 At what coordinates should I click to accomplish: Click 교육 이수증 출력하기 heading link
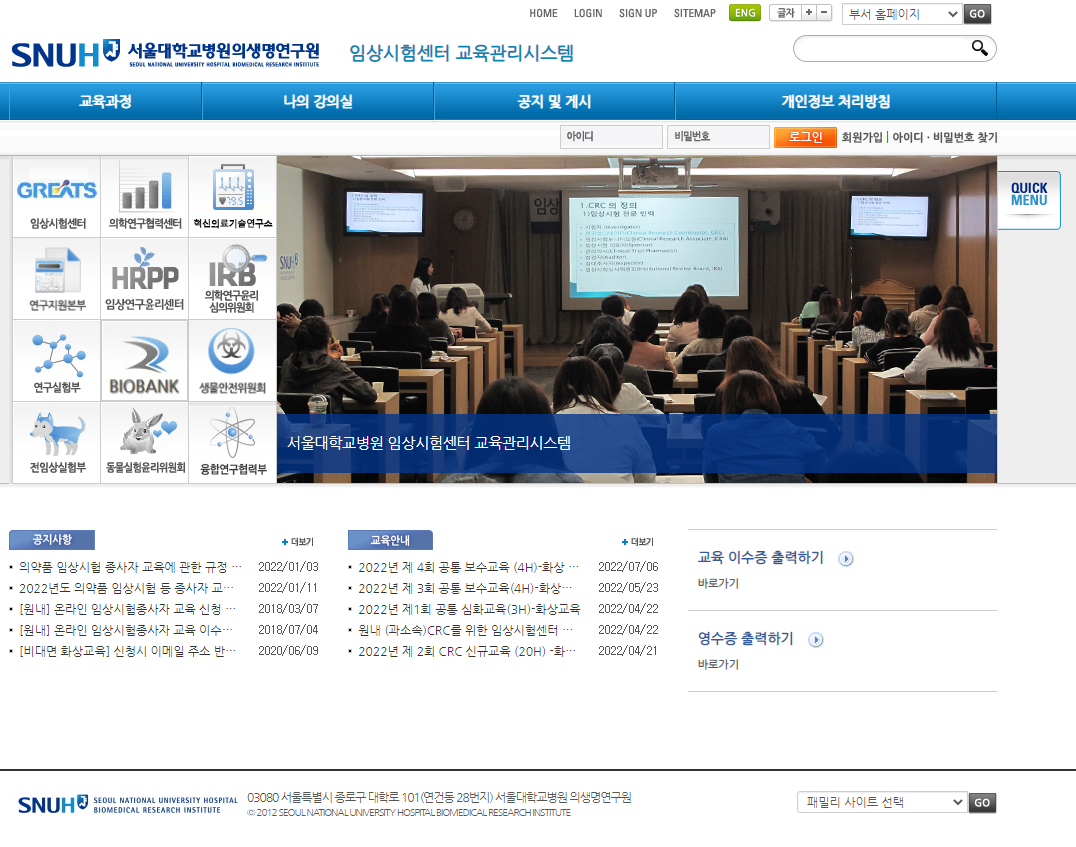click(760, 557)
